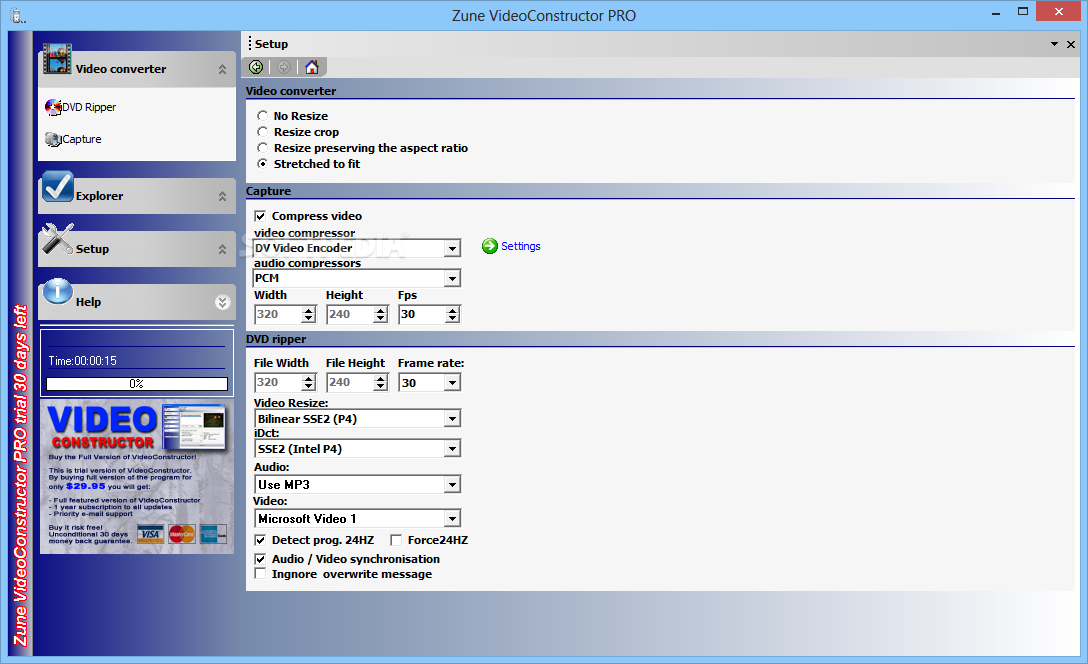Viewport: 1088px width, 664px height.
Task: Adjust capture Height stepper arrows
Action: (x=380, y=314)
